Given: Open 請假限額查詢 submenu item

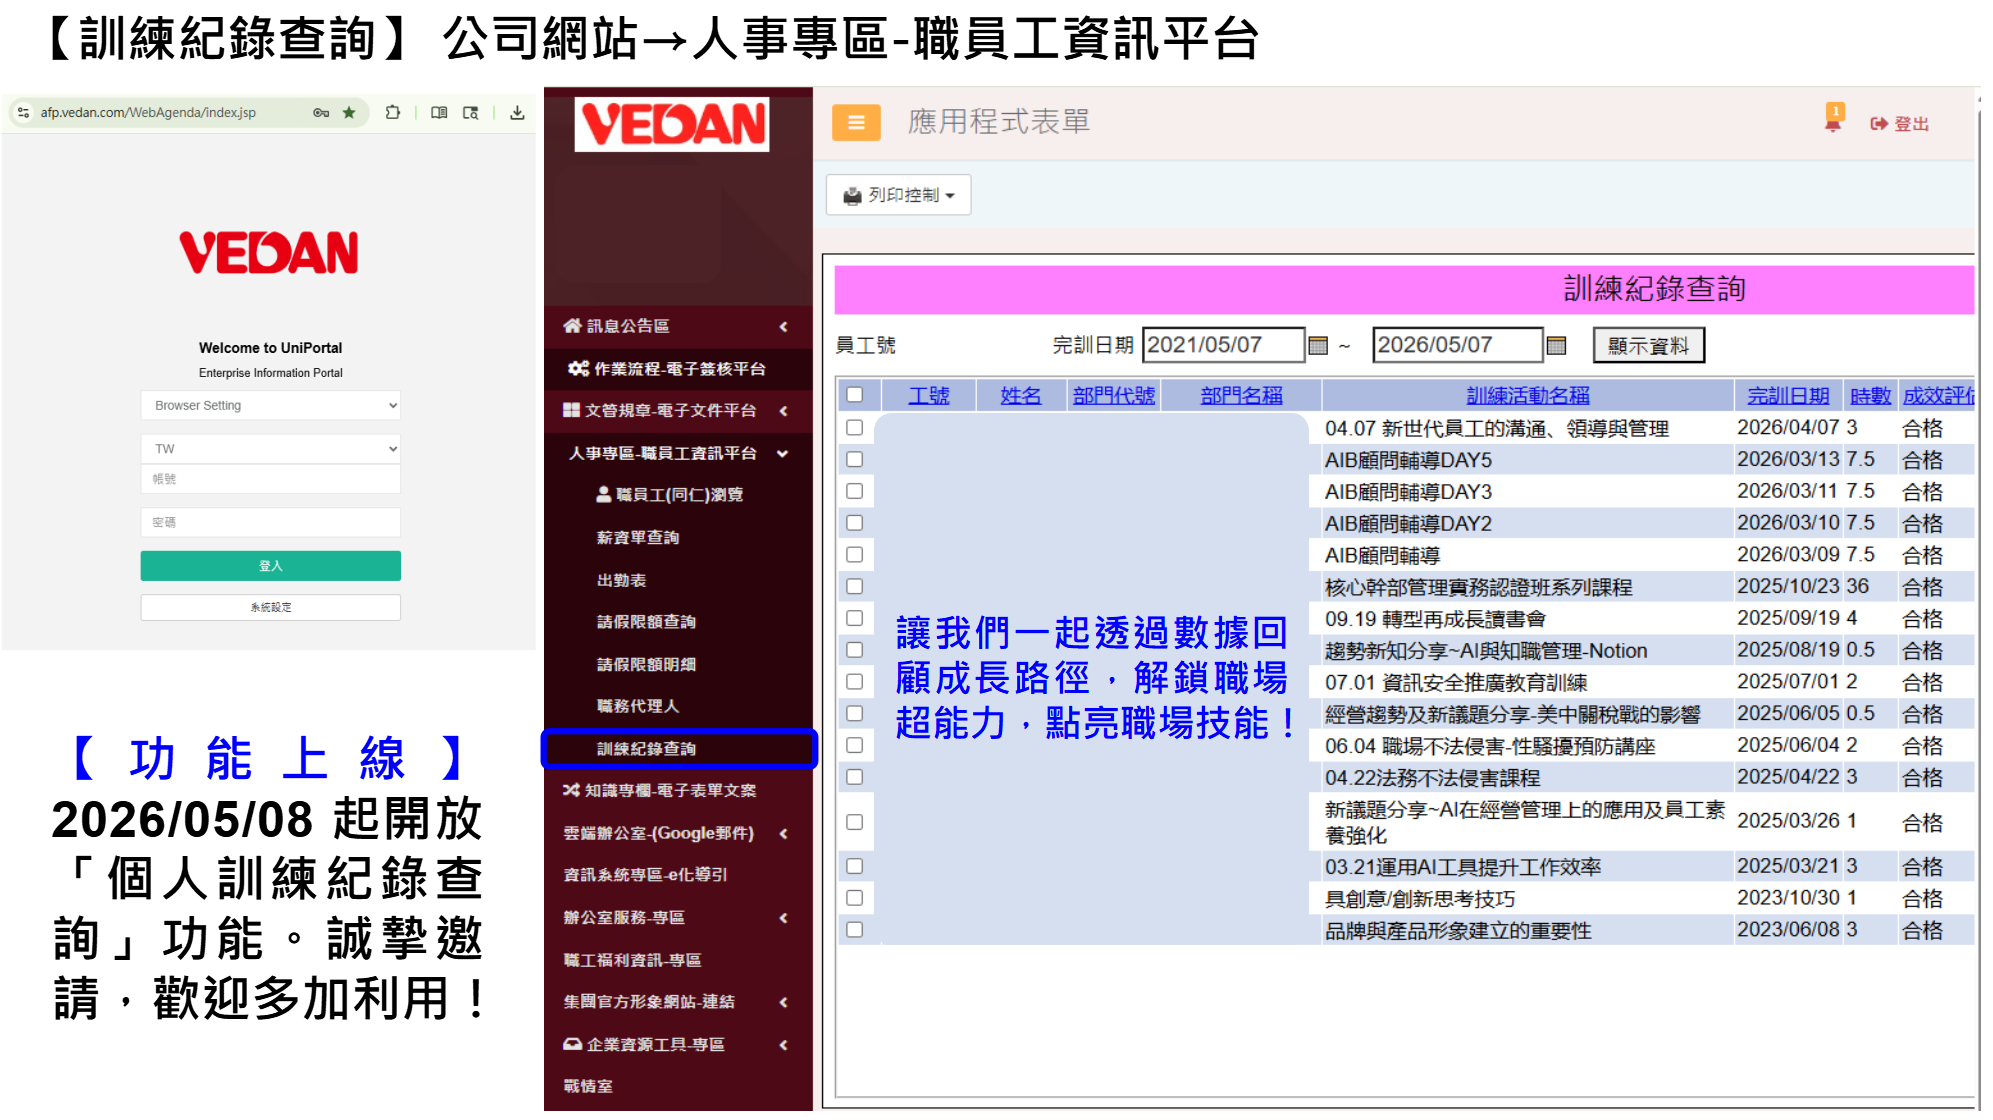Looking at the screenshot, I should 646,622.
